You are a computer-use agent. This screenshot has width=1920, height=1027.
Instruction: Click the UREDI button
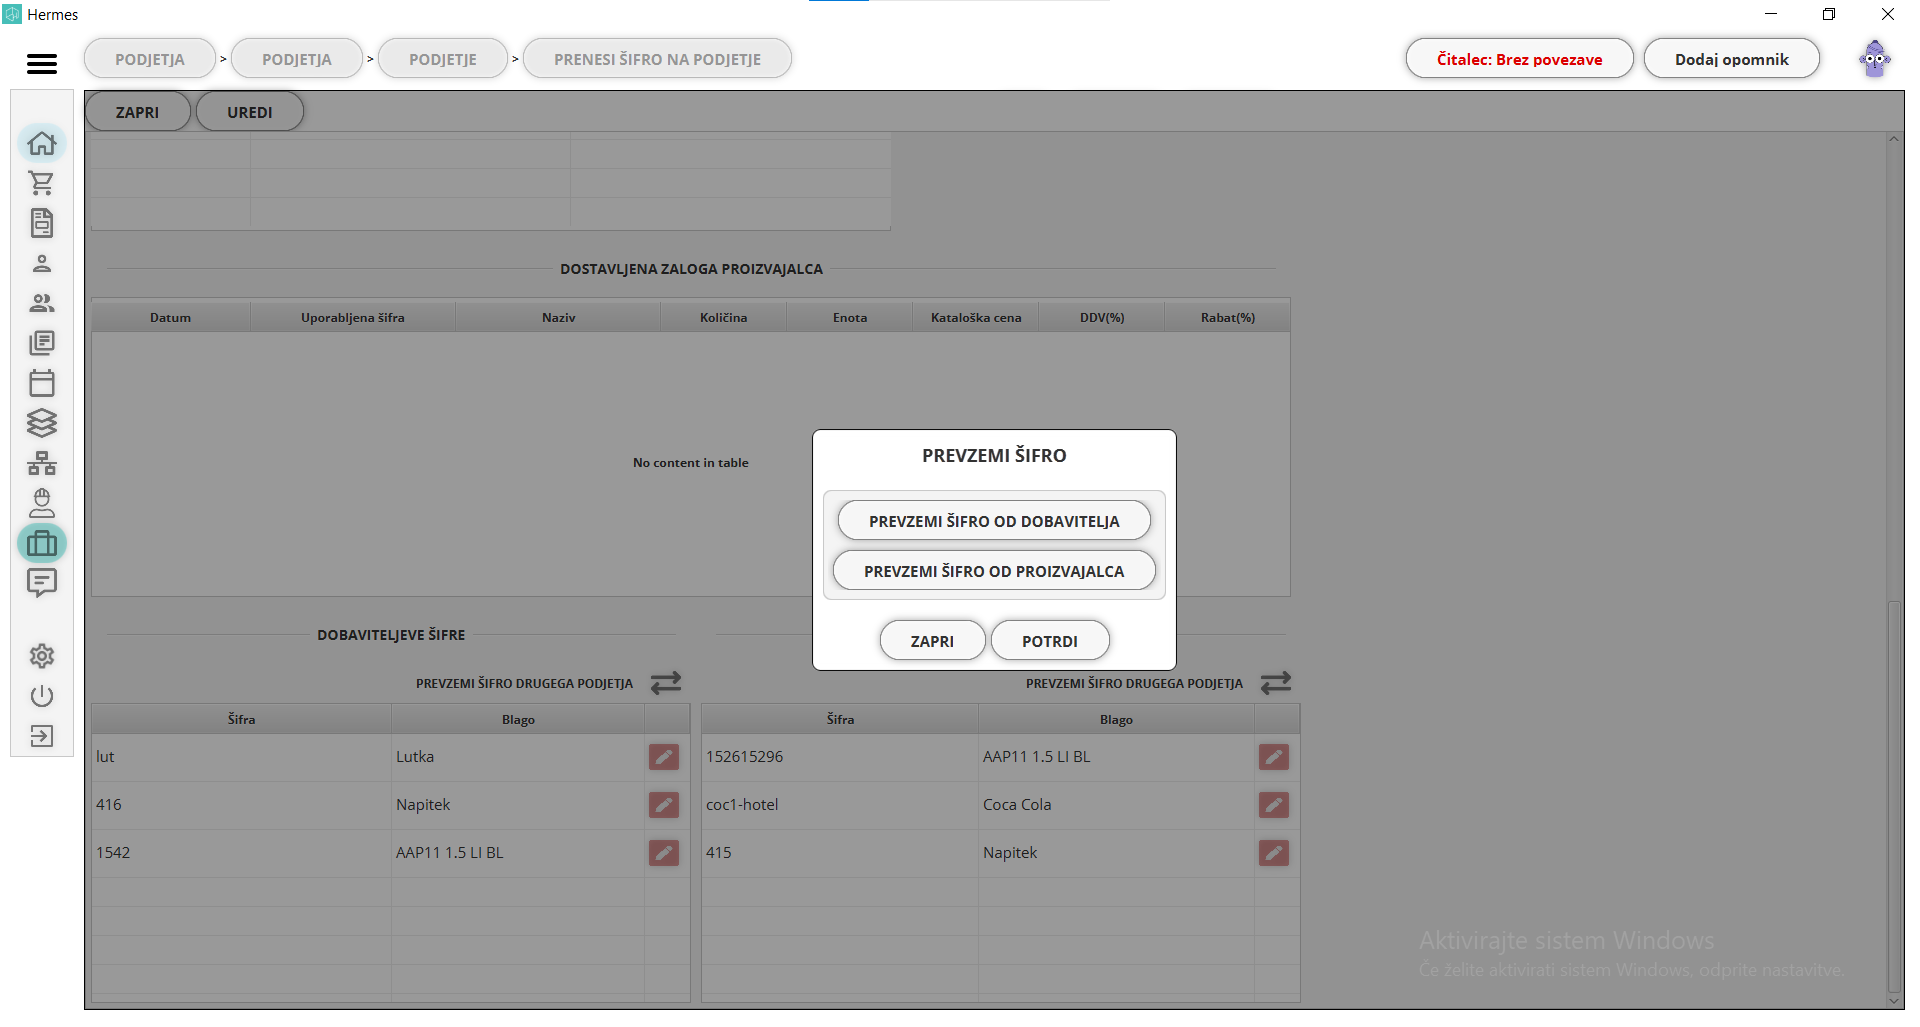coord(250,112)
